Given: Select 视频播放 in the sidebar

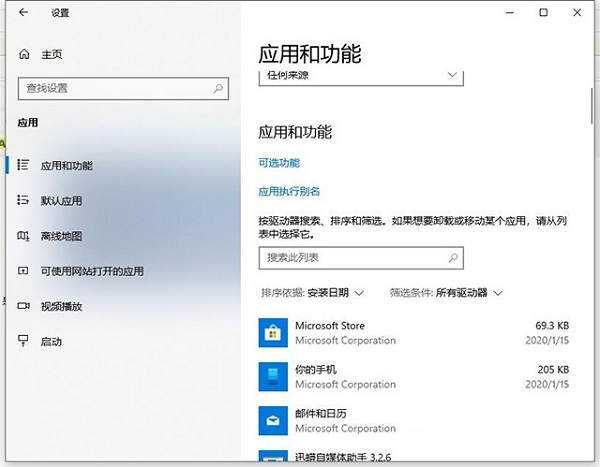Looking at the screenshot, I should (x=61, y=306).
